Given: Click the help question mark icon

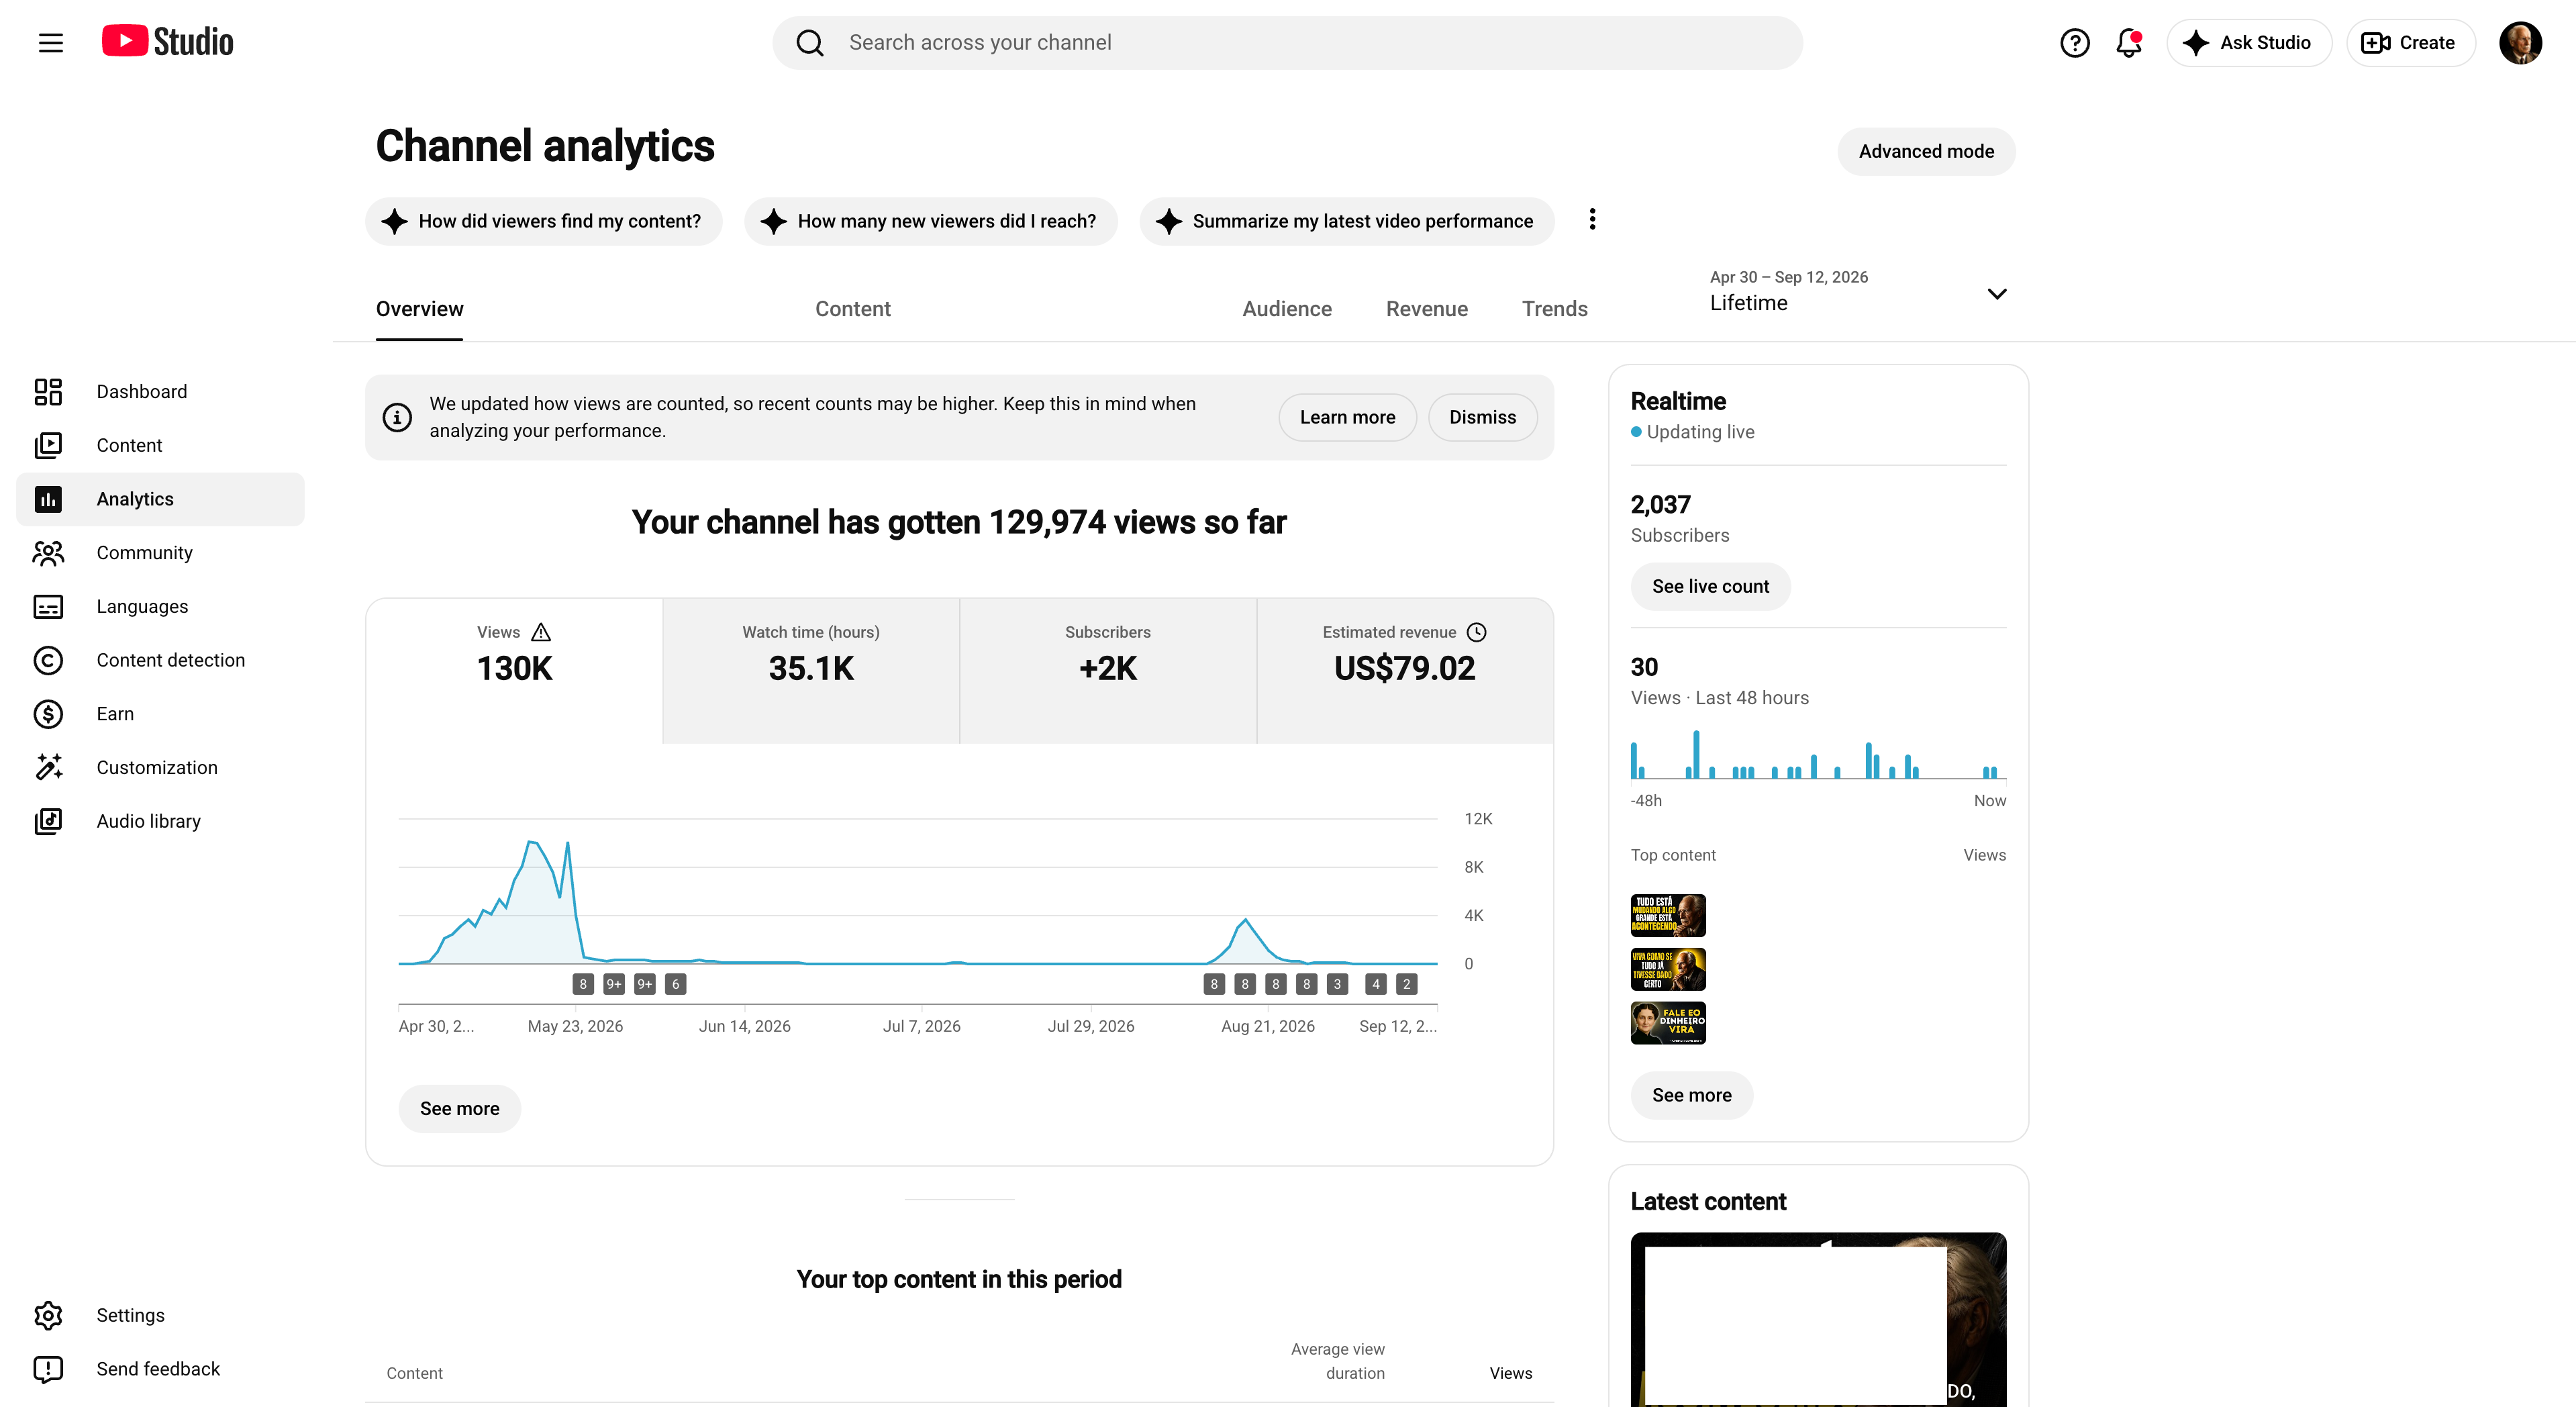Looking at the screenshot, I should 2075,43.
